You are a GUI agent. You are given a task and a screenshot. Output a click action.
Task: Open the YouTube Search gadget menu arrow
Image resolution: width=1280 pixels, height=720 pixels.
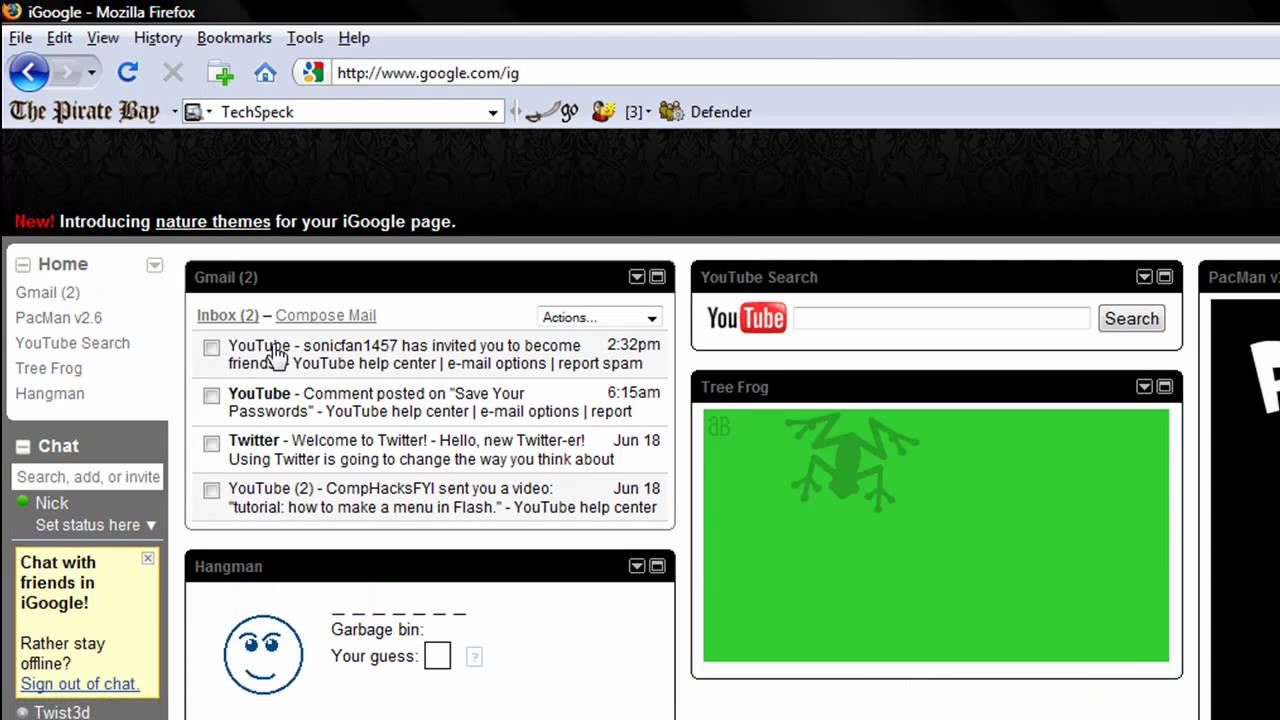1144,277
